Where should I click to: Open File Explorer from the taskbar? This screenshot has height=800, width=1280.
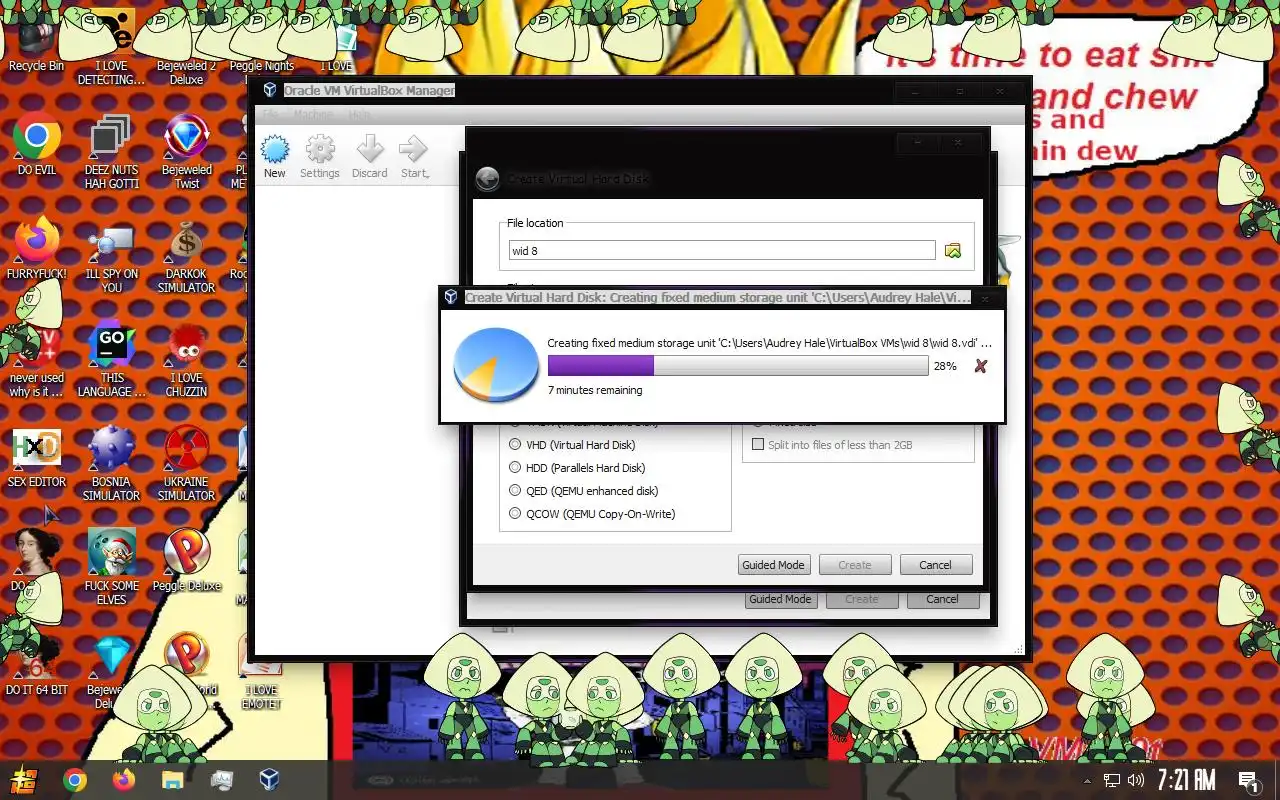pos(172,780)
